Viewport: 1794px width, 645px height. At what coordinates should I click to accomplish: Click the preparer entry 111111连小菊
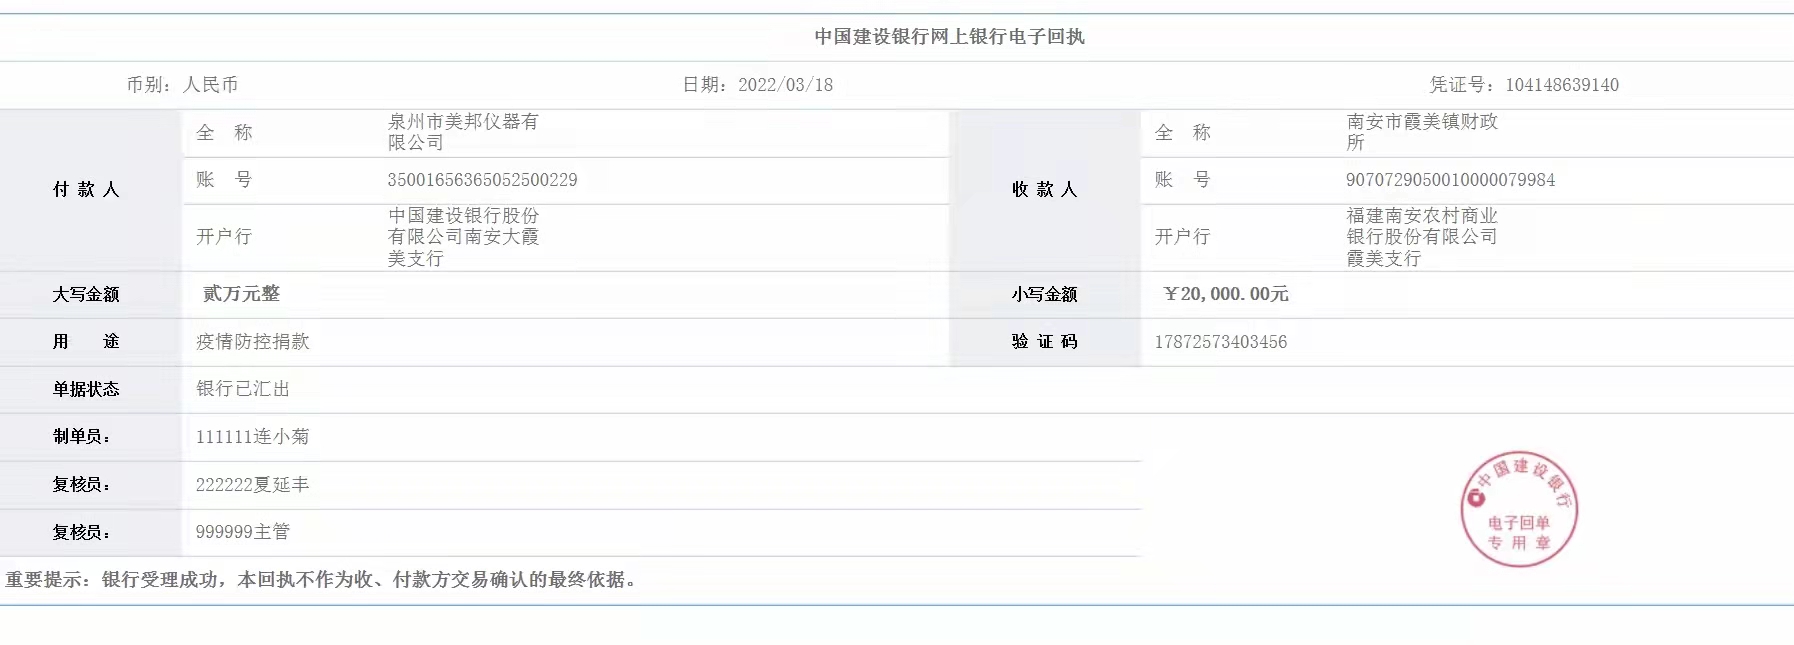[252, 437]
